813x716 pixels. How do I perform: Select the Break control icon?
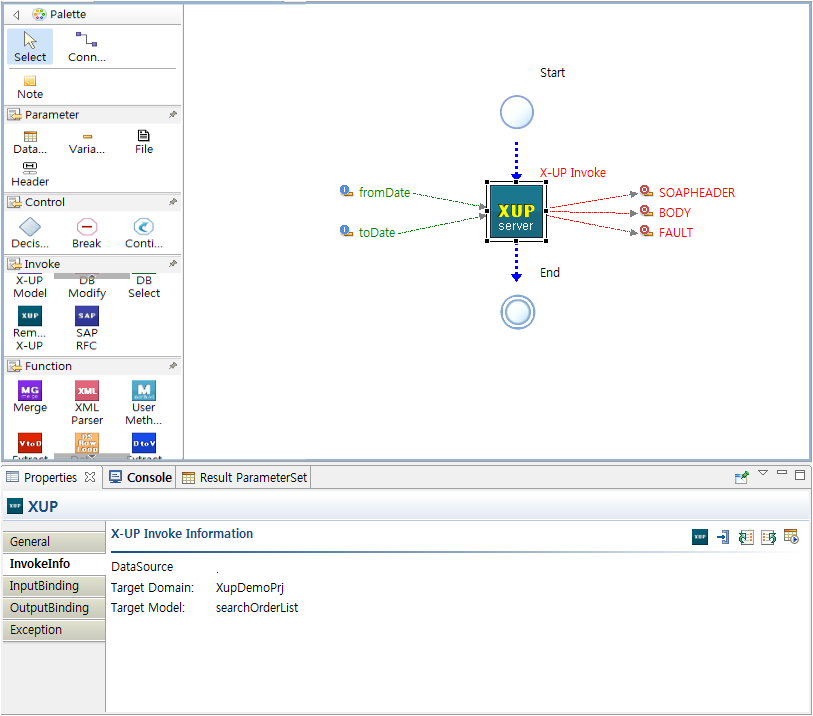tap(87, 228)
